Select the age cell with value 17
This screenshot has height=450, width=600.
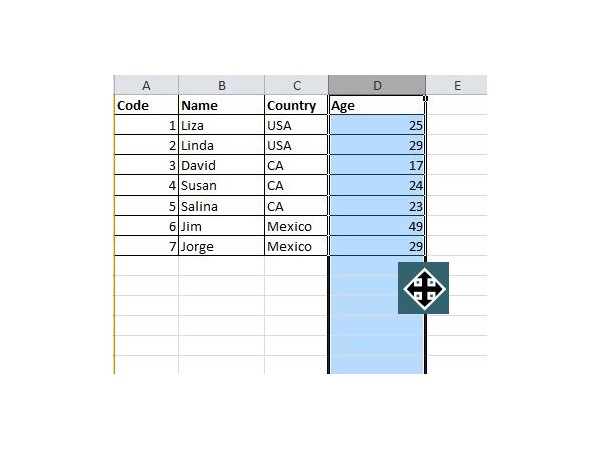377,165
